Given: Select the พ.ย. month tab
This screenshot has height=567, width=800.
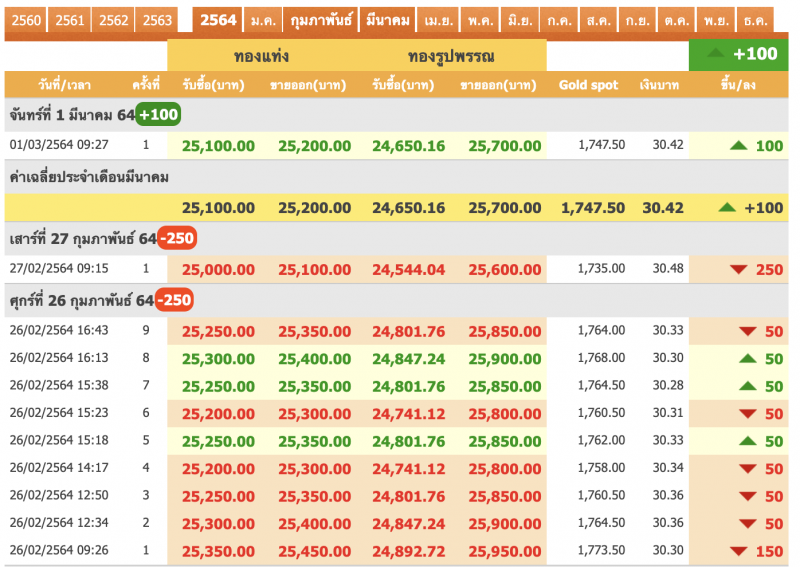Looking at the screenshot, I should 716,20.
